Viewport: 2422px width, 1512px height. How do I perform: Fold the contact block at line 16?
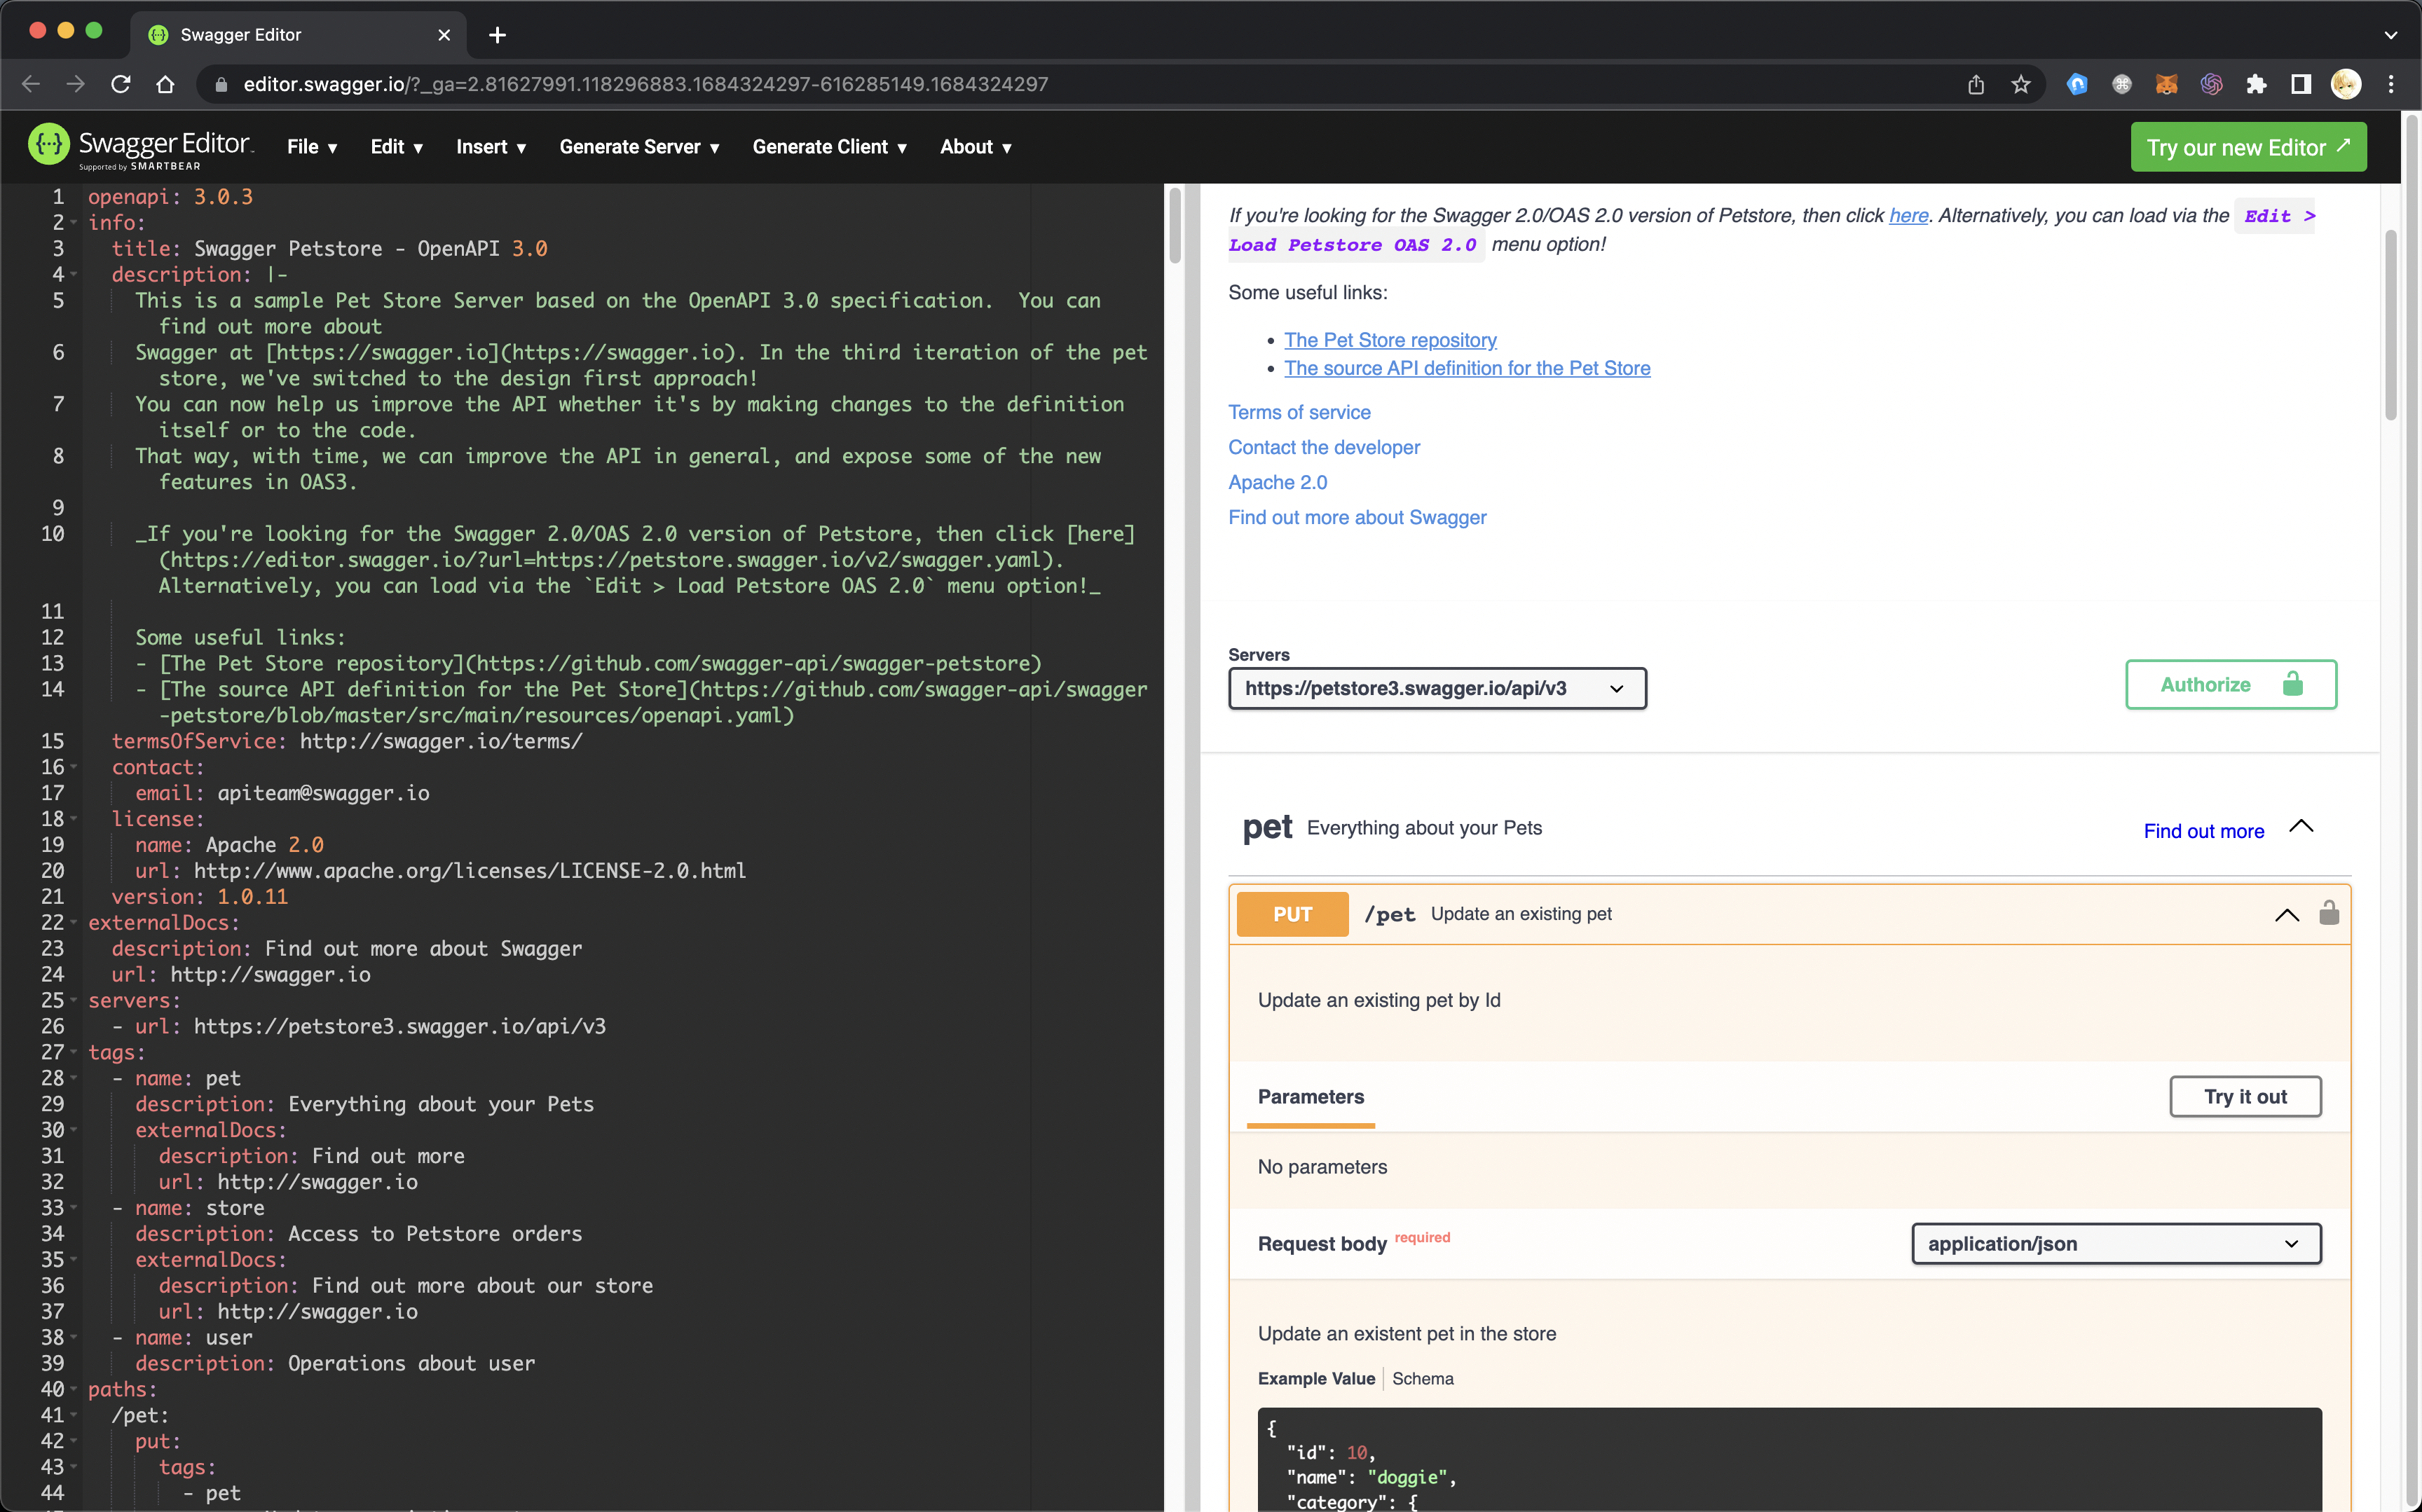pos(74,767)
